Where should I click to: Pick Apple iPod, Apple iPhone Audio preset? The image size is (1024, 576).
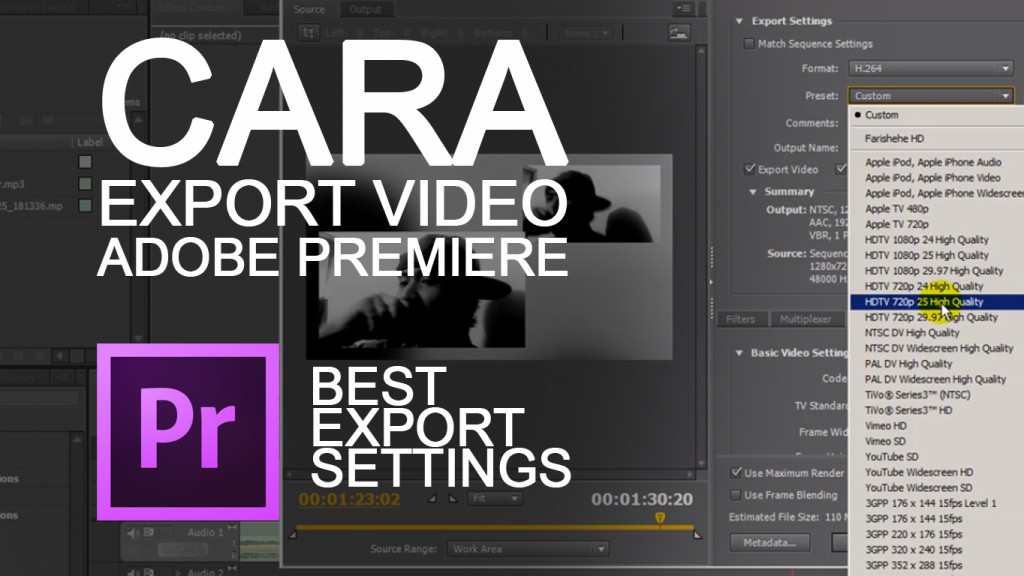coord(937,162)
